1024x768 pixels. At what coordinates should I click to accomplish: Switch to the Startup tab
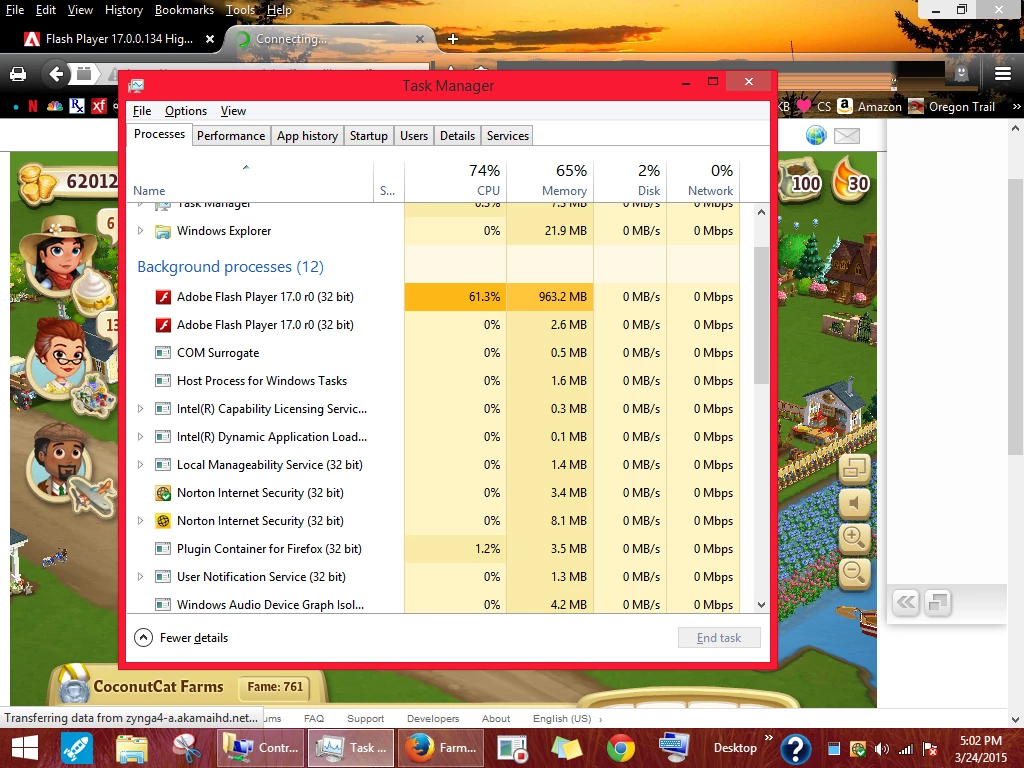coord(368,136)
